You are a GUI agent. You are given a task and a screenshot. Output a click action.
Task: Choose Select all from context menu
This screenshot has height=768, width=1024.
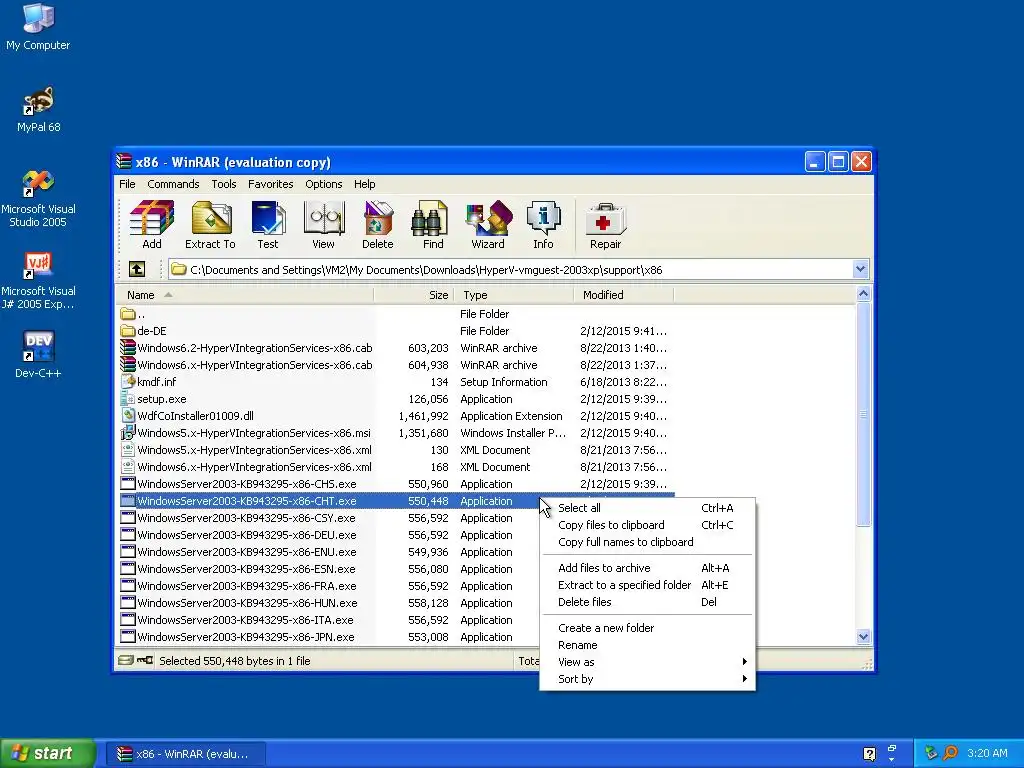tap(647, 507)
